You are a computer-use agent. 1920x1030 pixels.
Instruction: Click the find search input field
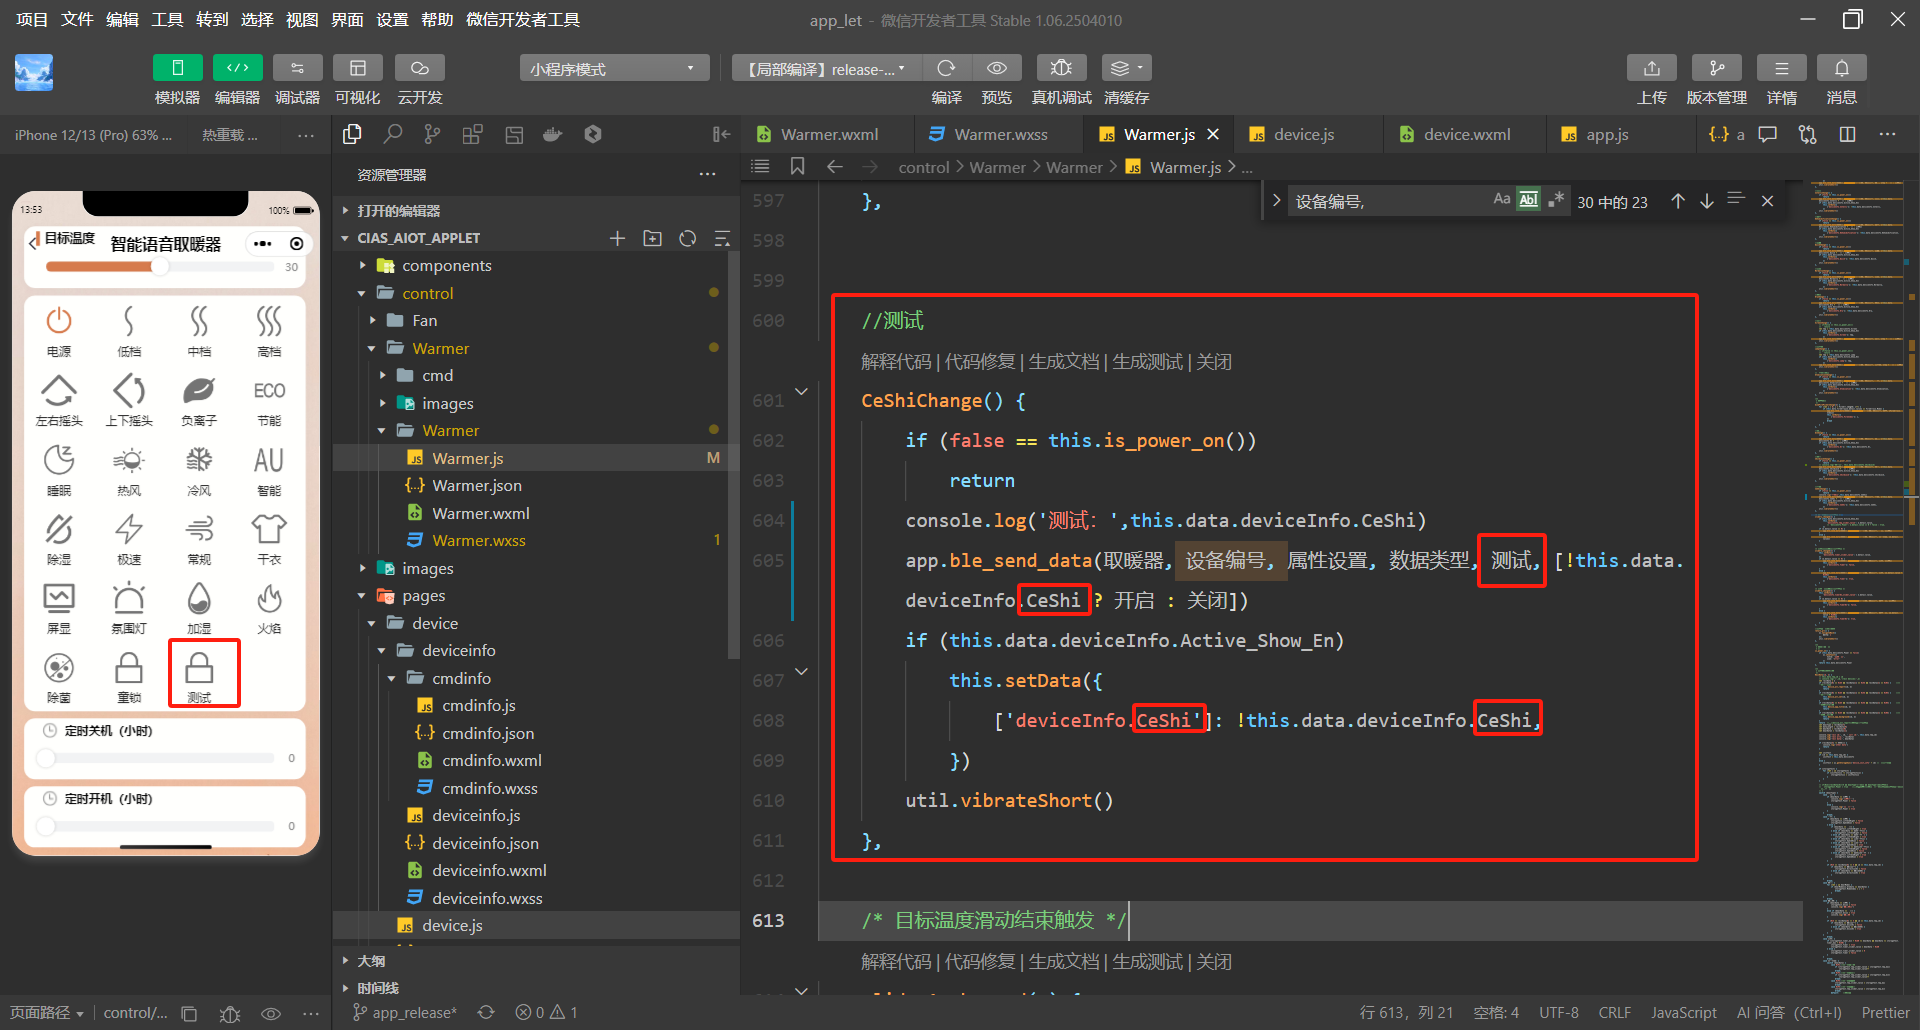[1385, 202]
